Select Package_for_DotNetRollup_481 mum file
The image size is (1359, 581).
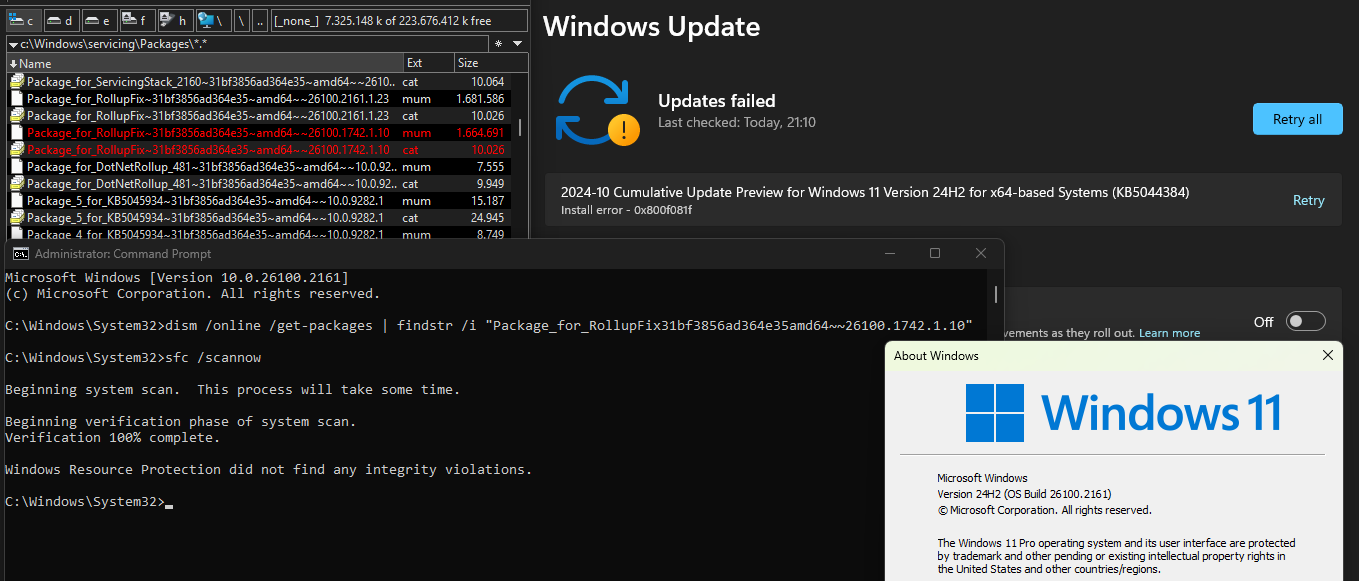(258, 166)
